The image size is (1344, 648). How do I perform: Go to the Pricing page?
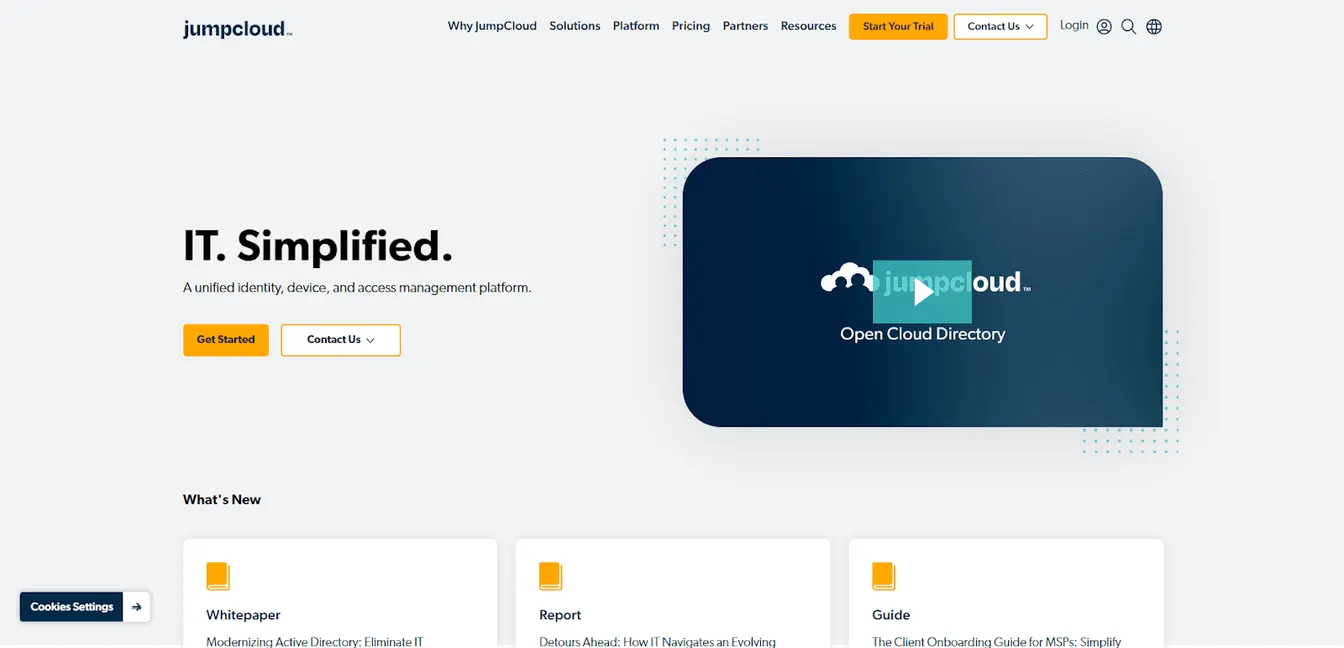691,26
